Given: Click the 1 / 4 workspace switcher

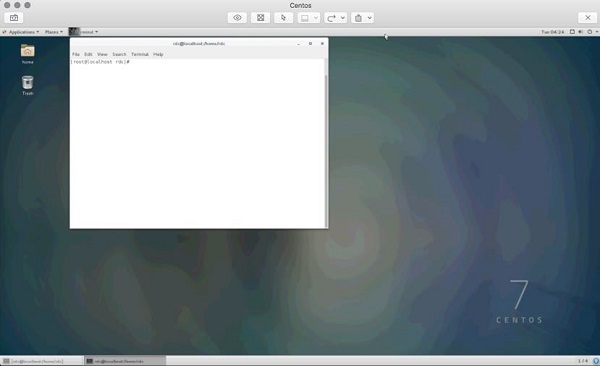Looking at the screenshot, I should (582, 361).
